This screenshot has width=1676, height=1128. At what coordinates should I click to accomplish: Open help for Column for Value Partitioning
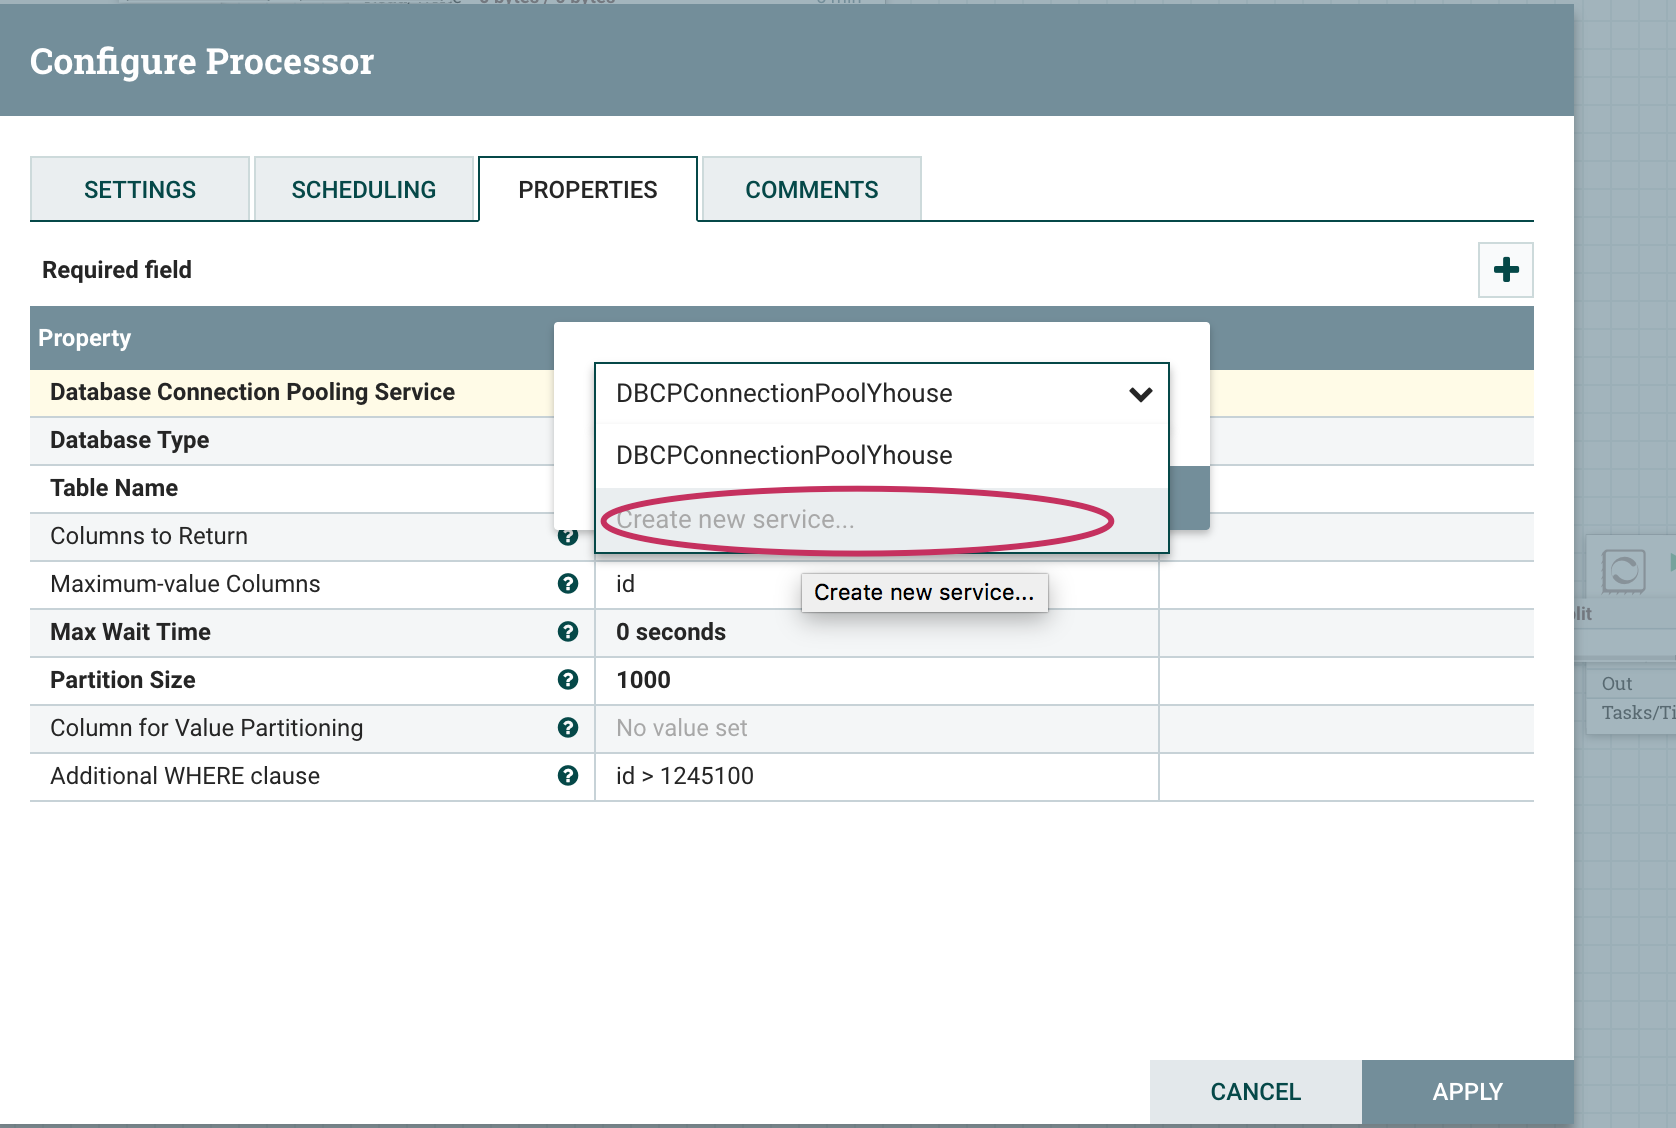pos(568,728)
